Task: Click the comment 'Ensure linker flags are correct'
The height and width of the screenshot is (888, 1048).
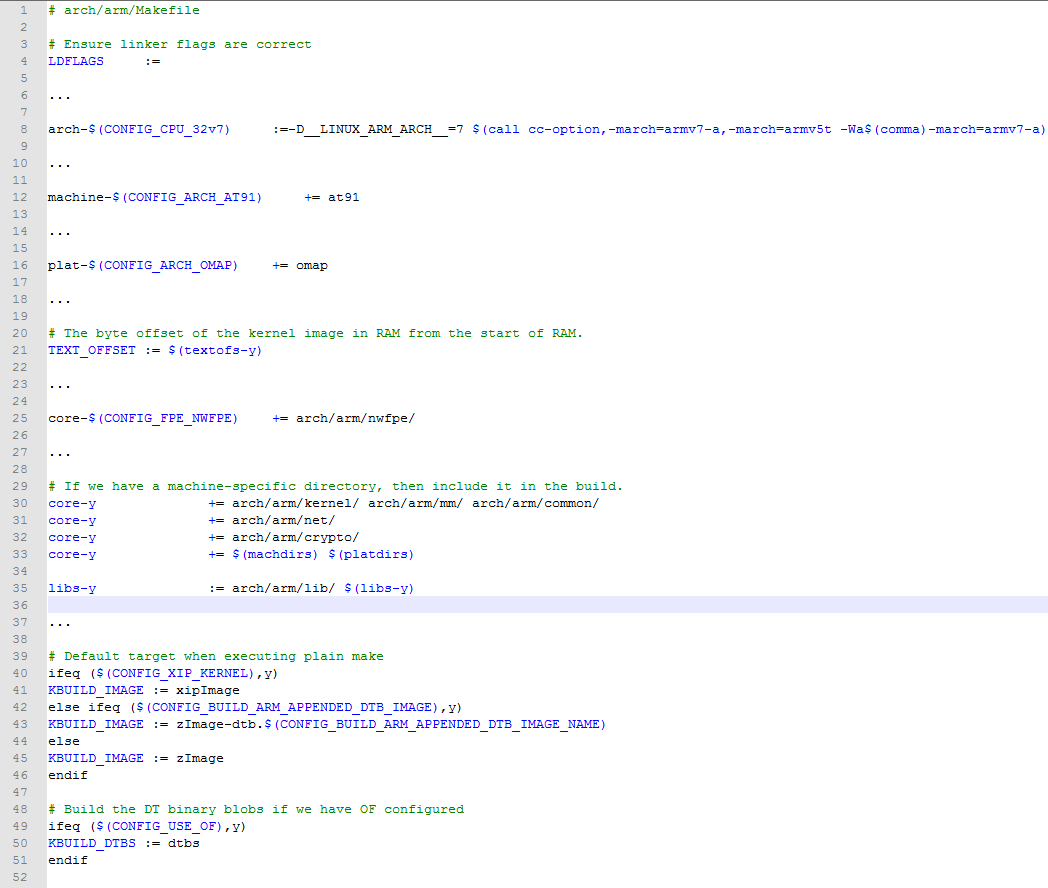Action: point(187,44)
